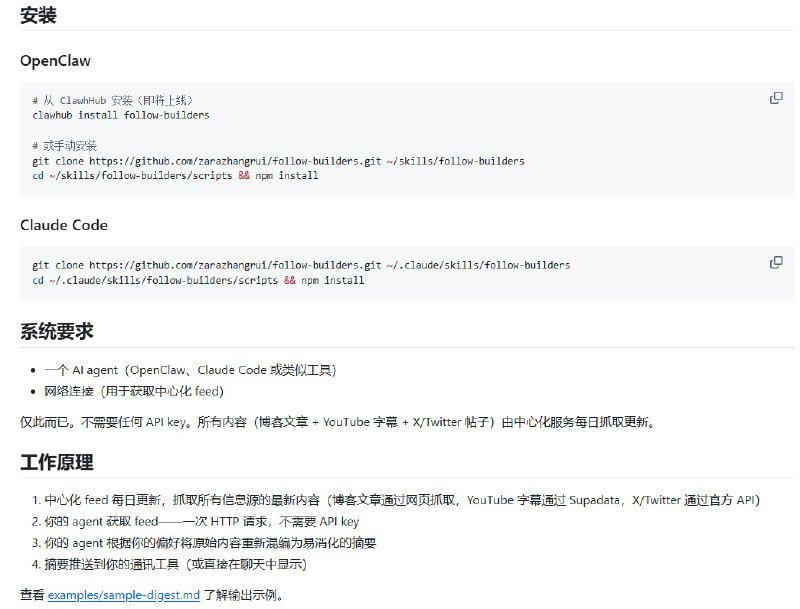This screenshot has width=800, height=609.
Task: Click the OpenClaw subheading
Action: point(56,60)
